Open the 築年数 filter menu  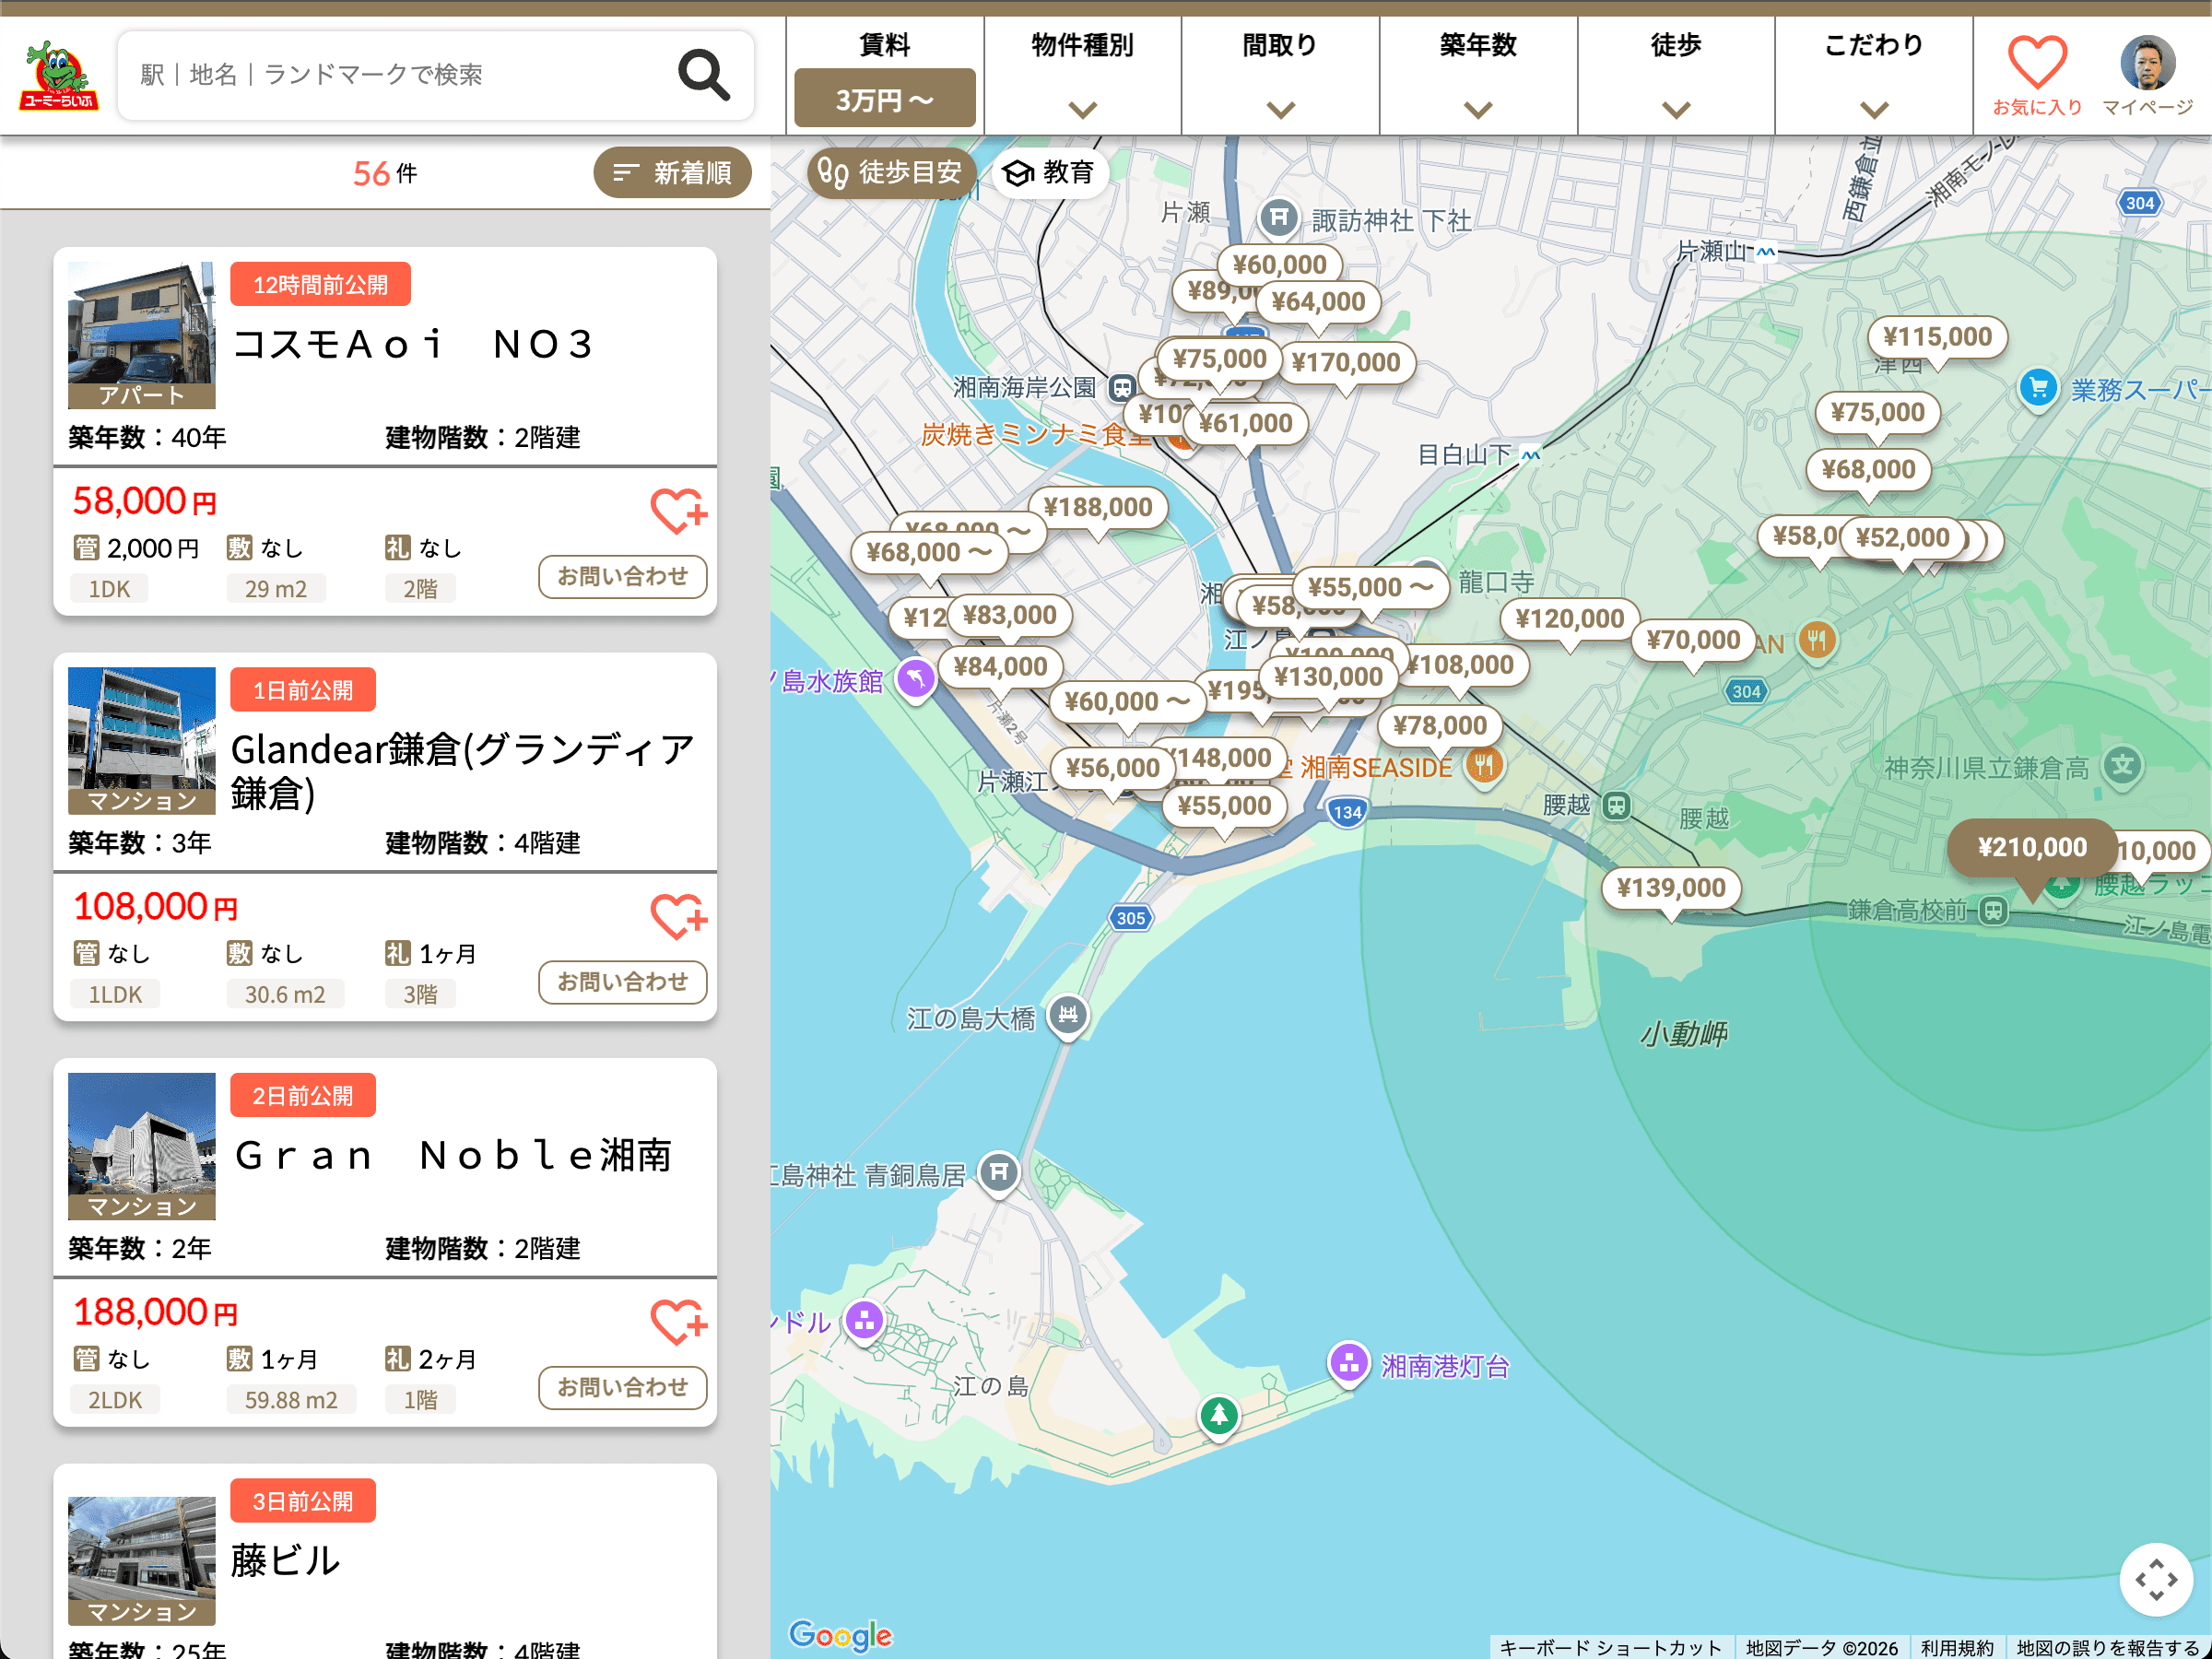tap(1479, 75)
